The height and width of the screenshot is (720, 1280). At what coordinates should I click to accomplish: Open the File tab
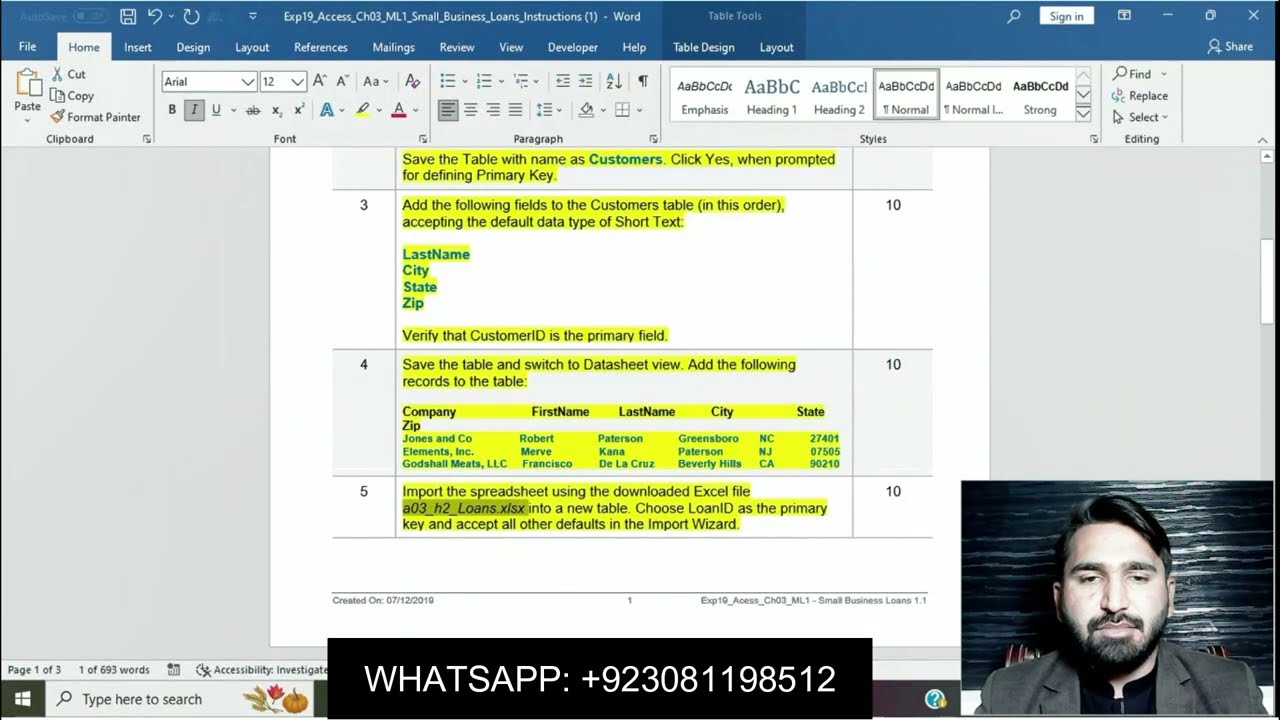pos(27,47)
